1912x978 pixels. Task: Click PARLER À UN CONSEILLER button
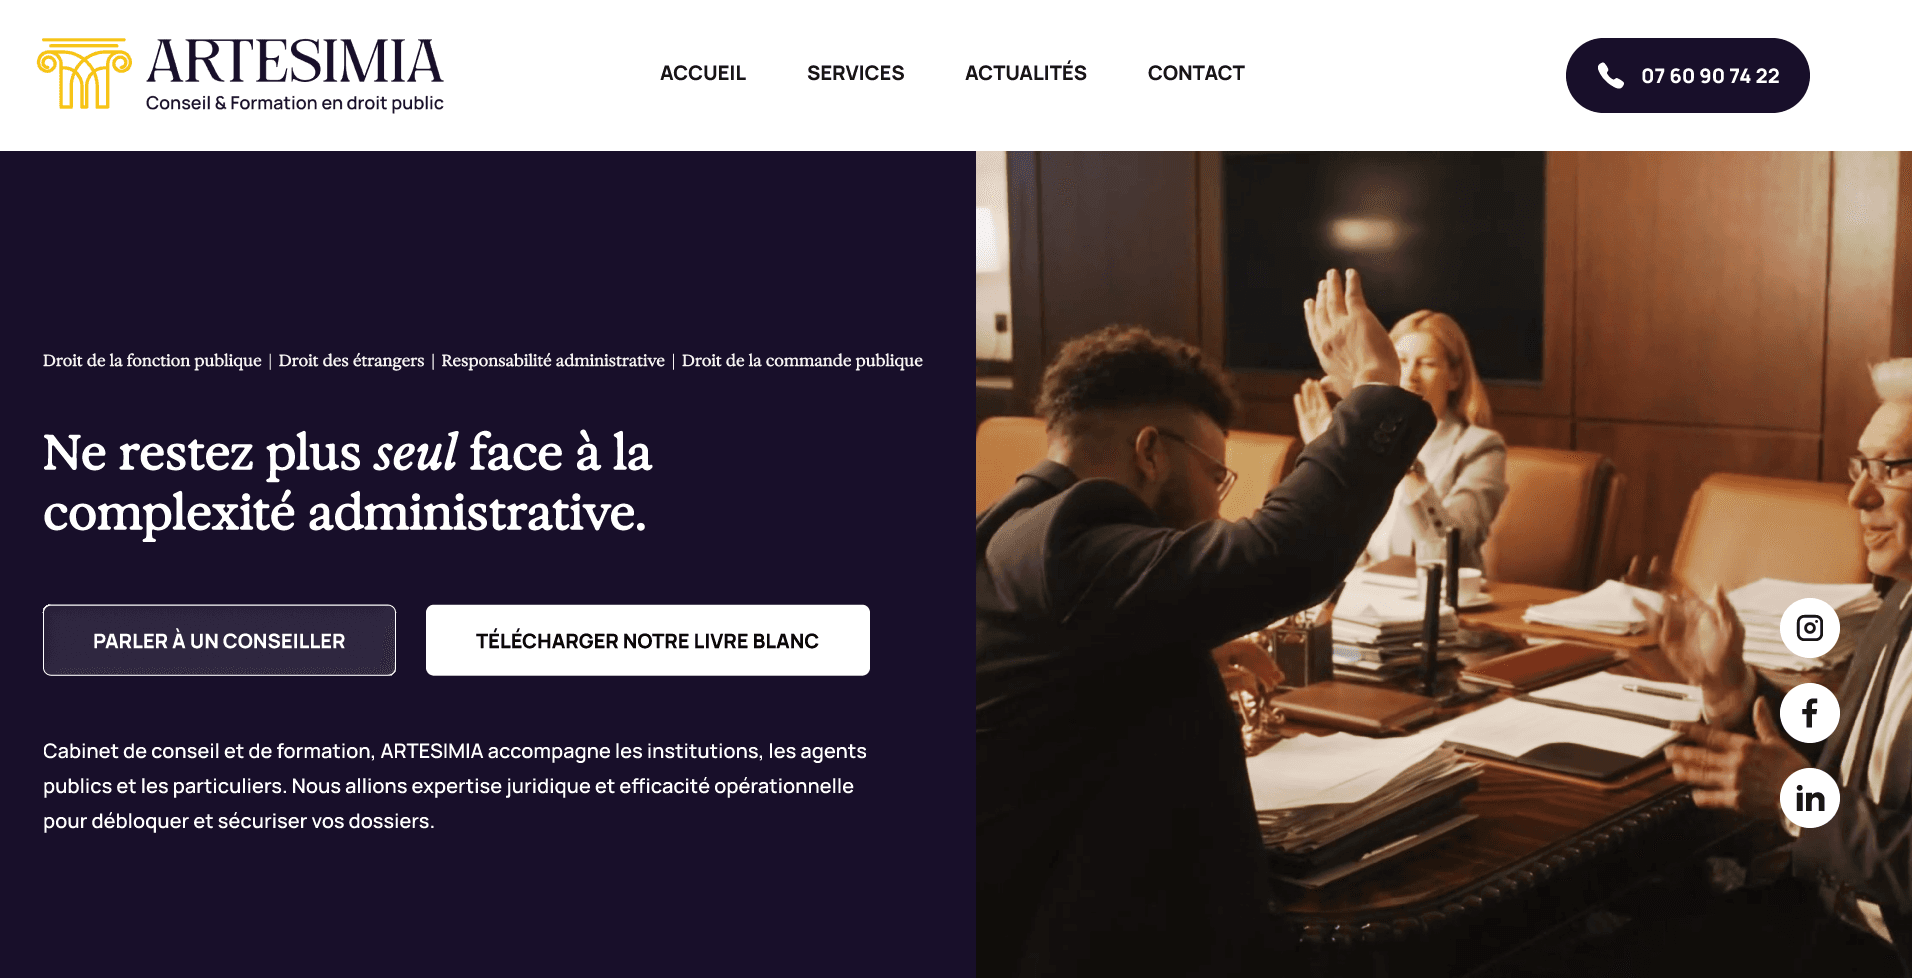tap(219, 640)
